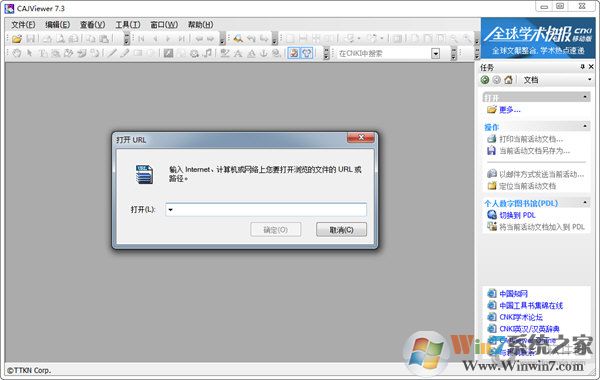This screenshot has width=600, height=380.
Task: Click the URL document icon in dialog
Action: pos(145,174)
